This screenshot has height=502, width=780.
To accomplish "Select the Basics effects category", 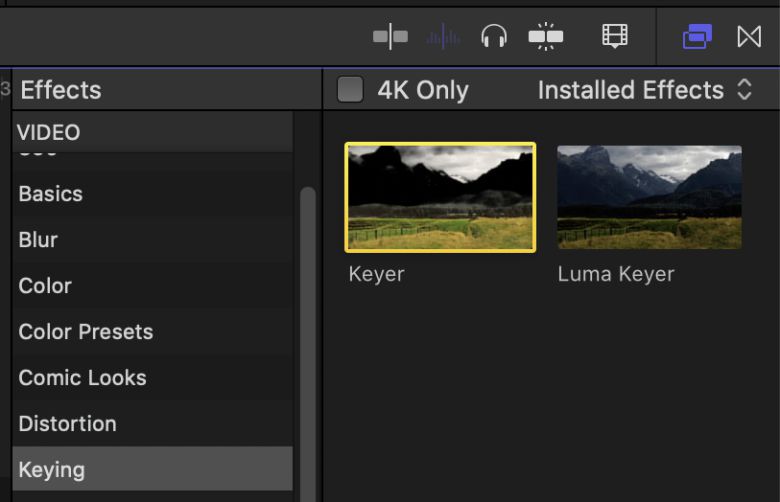I will coord(51,194).
